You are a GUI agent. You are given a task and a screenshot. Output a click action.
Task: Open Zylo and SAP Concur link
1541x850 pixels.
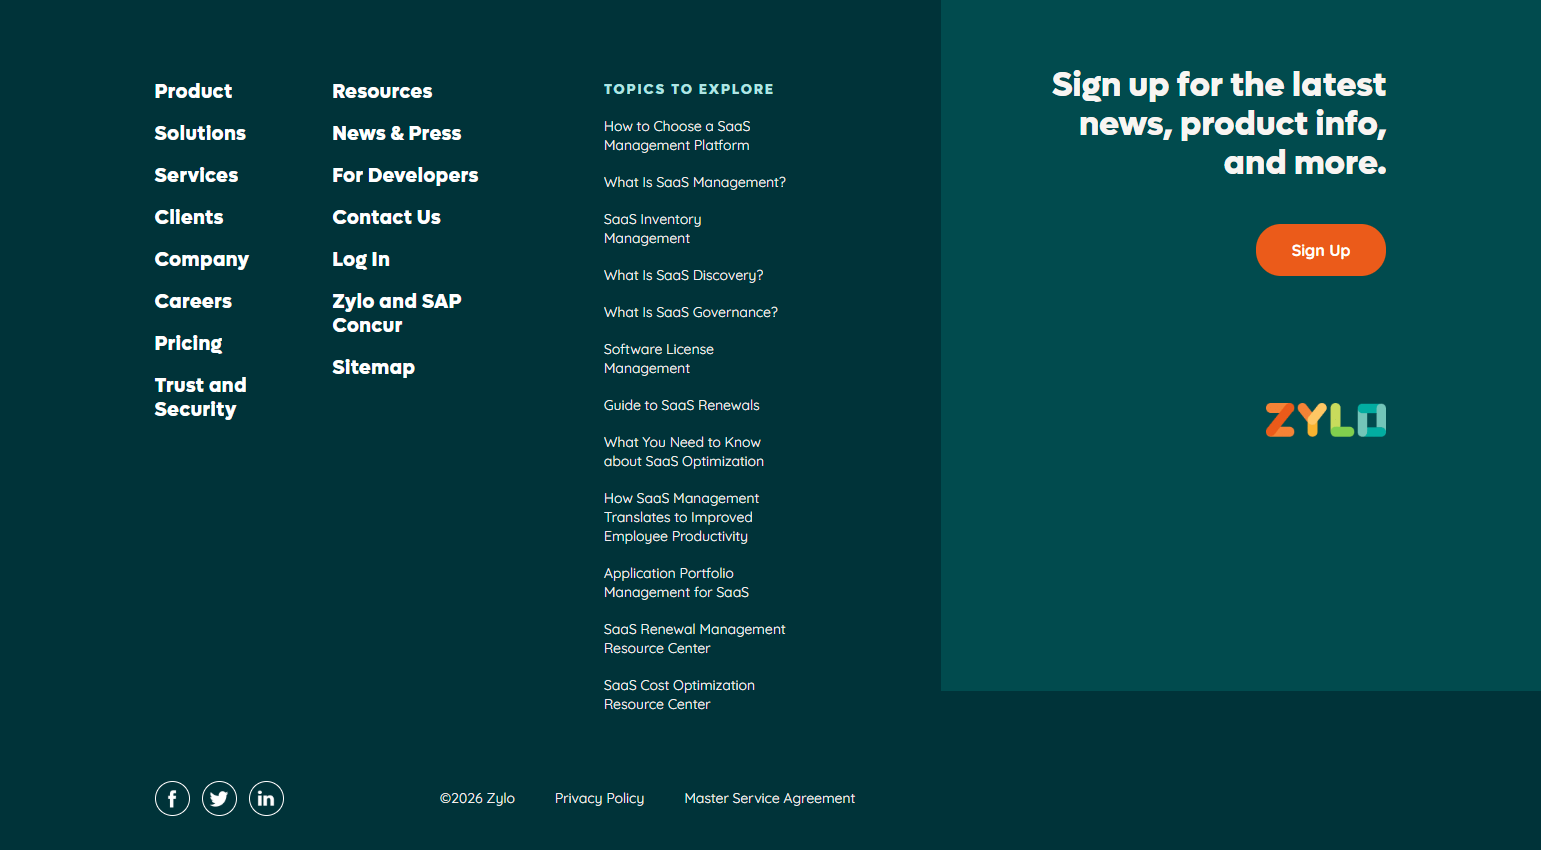click(396, 313)
